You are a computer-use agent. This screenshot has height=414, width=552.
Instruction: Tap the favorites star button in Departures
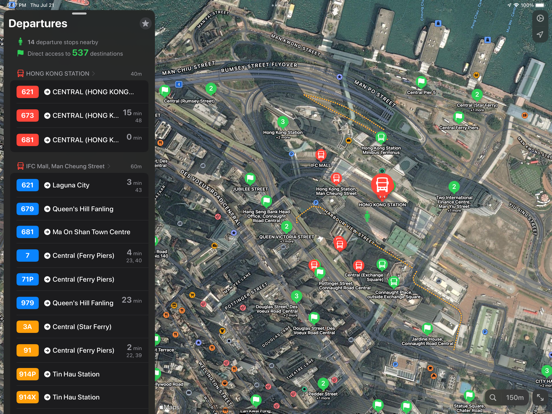145,24
